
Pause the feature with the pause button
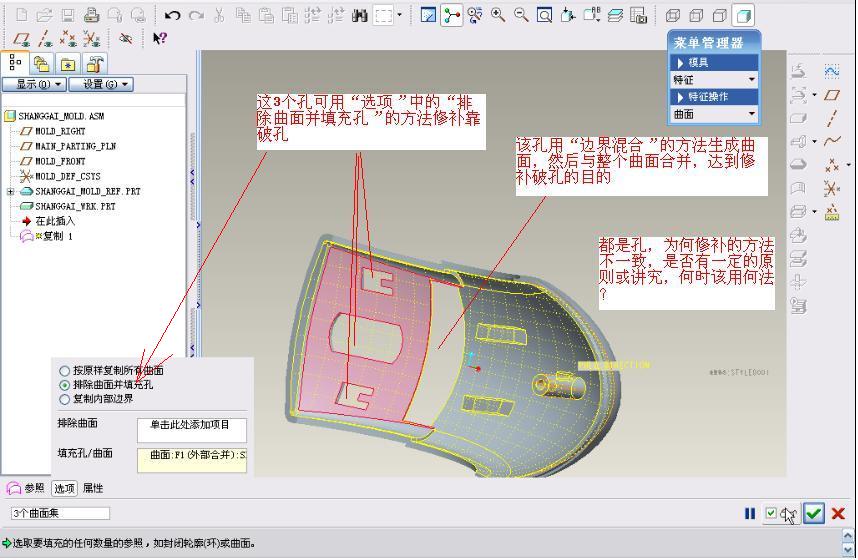pos(750,513)
